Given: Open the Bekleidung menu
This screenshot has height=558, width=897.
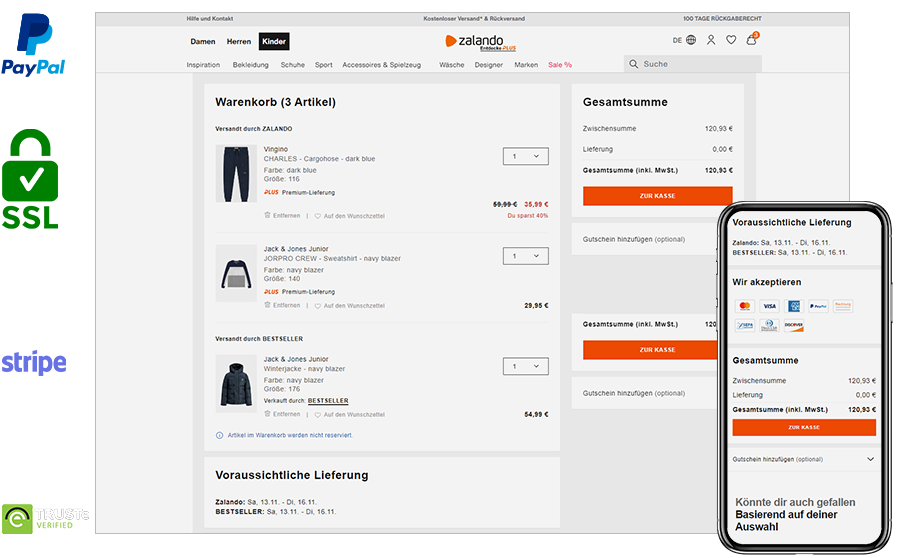Looking at the screenshot, I should coord(251,65).
